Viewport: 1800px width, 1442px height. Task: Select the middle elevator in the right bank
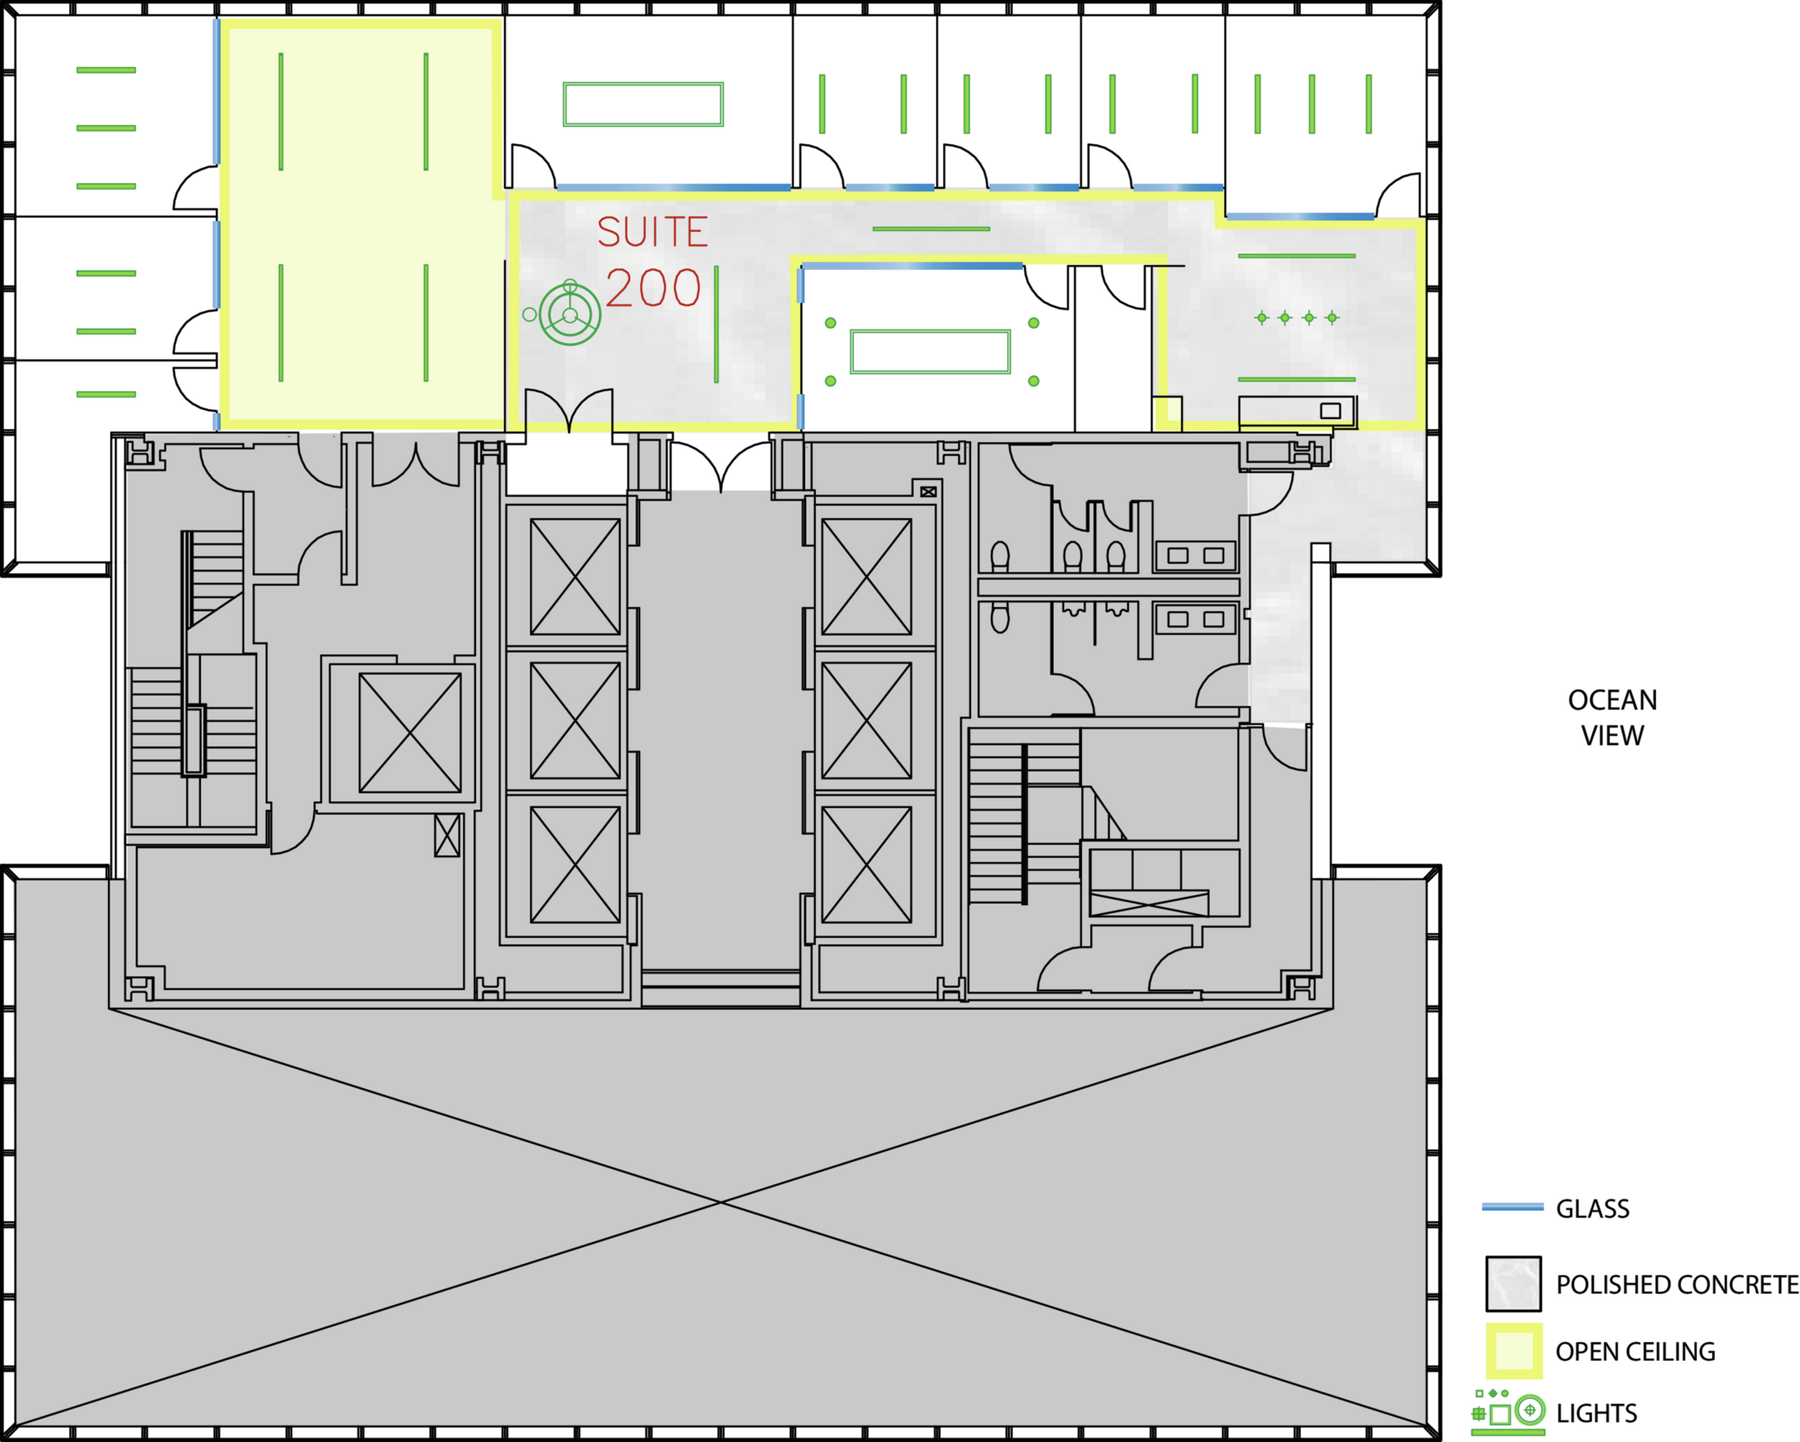pyautogui.click(x=866, y=721)
